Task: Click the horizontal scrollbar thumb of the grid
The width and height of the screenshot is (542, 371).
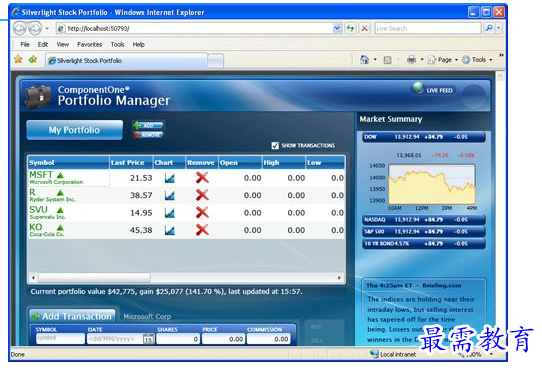Action: 94,278
